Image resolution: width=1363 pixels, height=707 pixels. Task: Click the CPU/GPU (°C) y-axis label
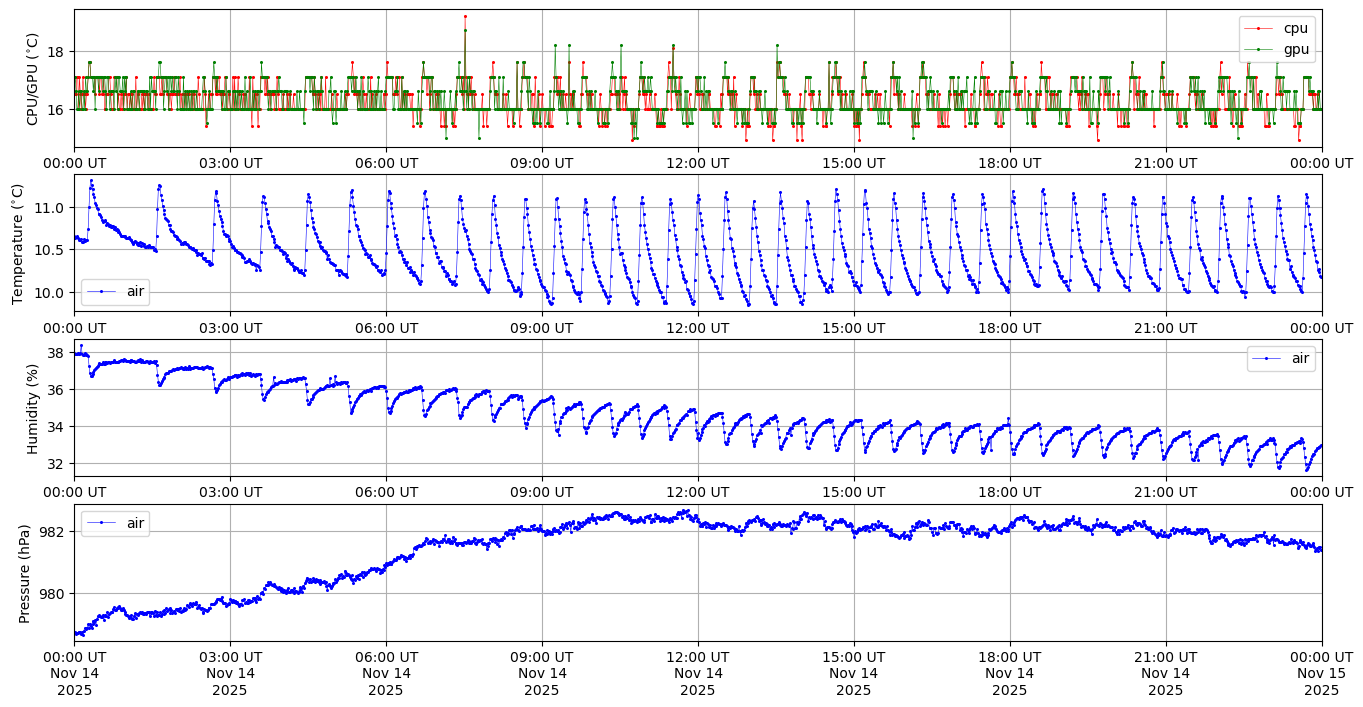pos(33,79)
